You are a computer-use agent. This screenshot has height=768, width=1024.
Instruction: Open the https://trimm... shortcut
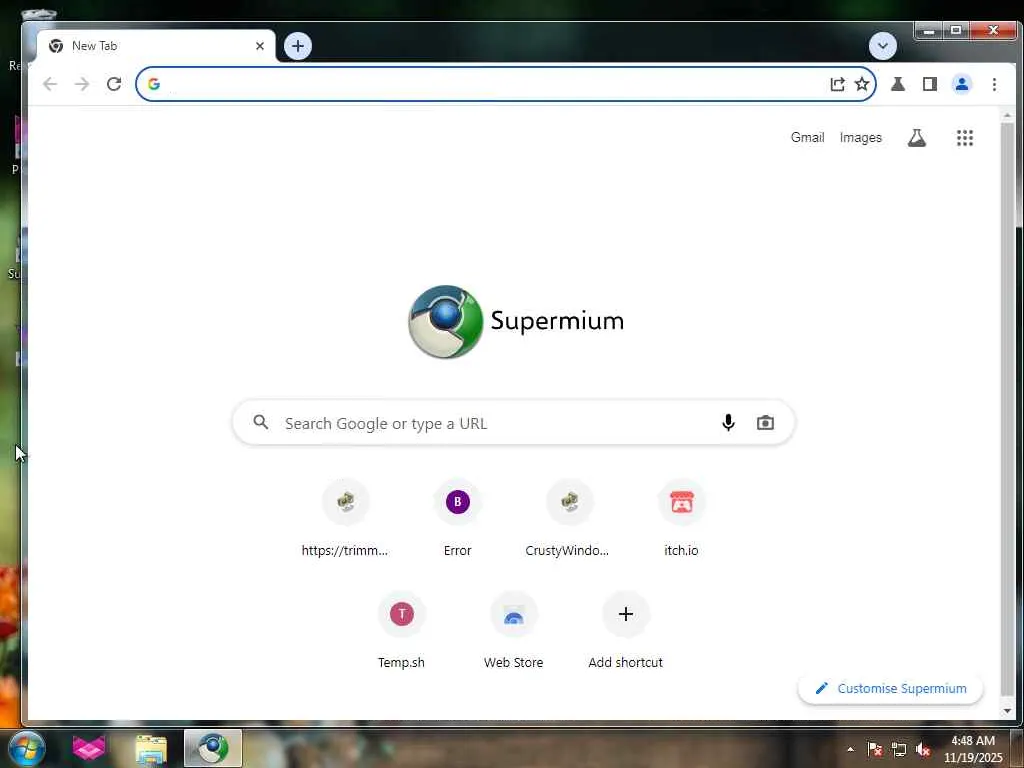click(x=345, y=519)
